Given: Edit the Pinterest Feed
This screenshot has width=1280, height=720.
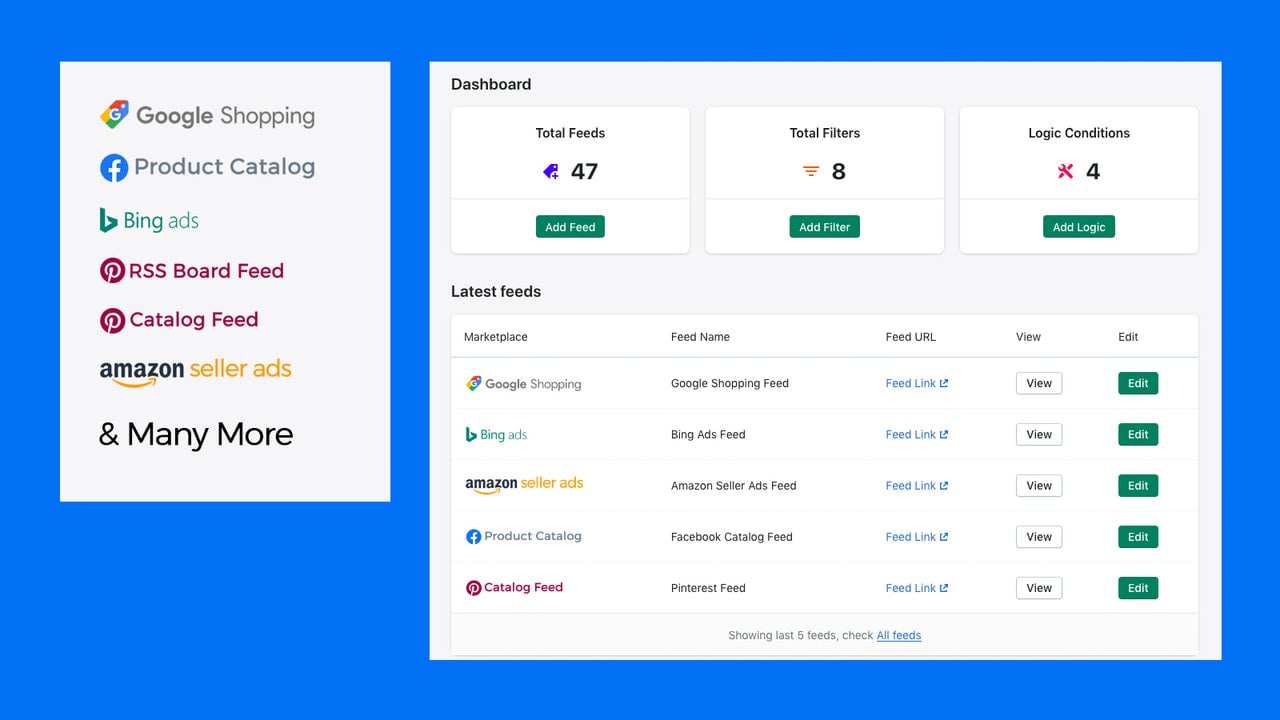Looking at the screenshot, I should [1138, 588].
